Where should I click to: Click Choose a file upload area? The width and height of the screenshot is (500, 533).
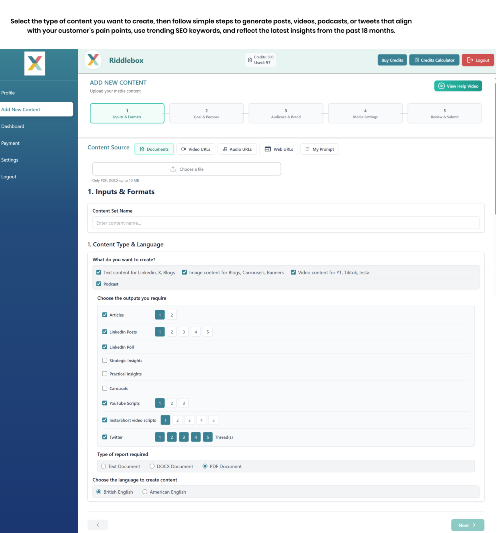point(186,169)
